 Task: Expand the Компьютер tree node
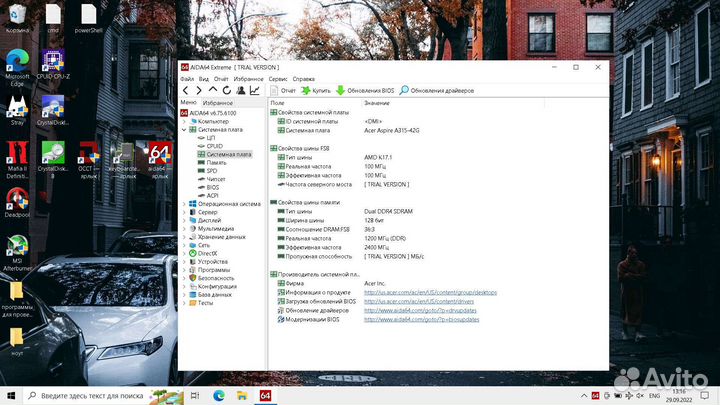click(x=185, y=122)
